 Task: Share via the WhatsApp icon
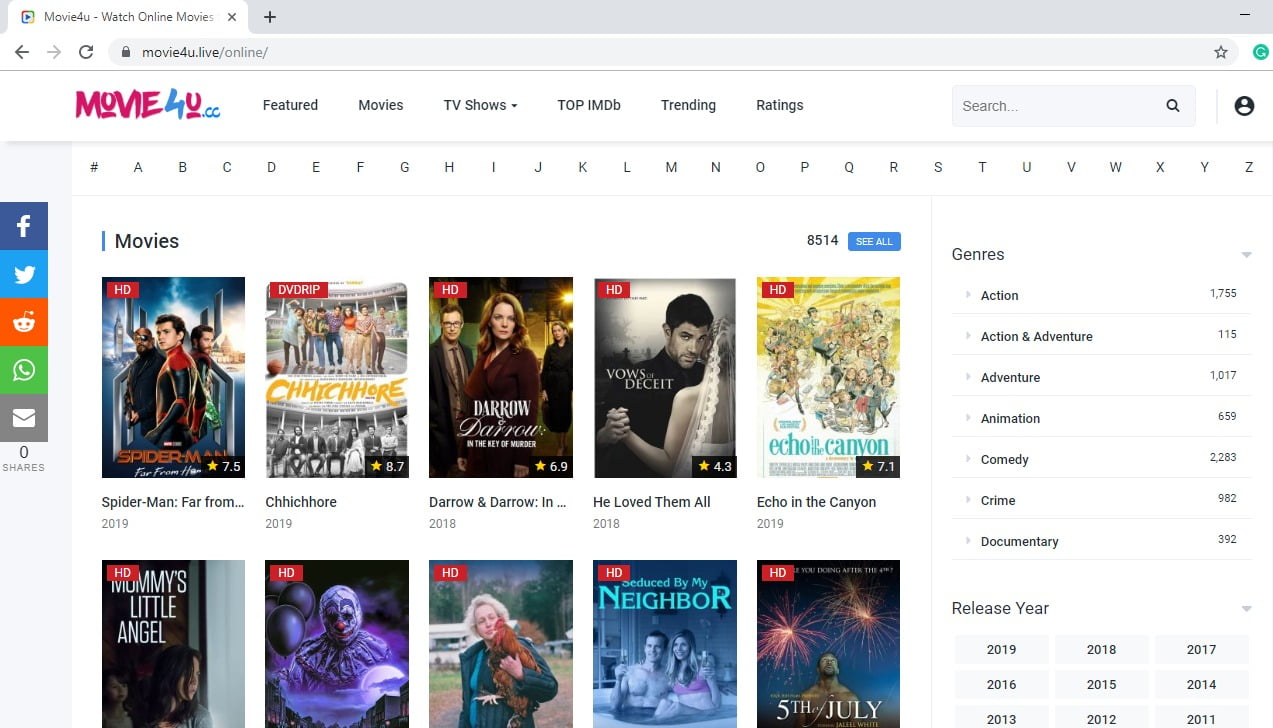pyautogui.click(x=24, y=370)
